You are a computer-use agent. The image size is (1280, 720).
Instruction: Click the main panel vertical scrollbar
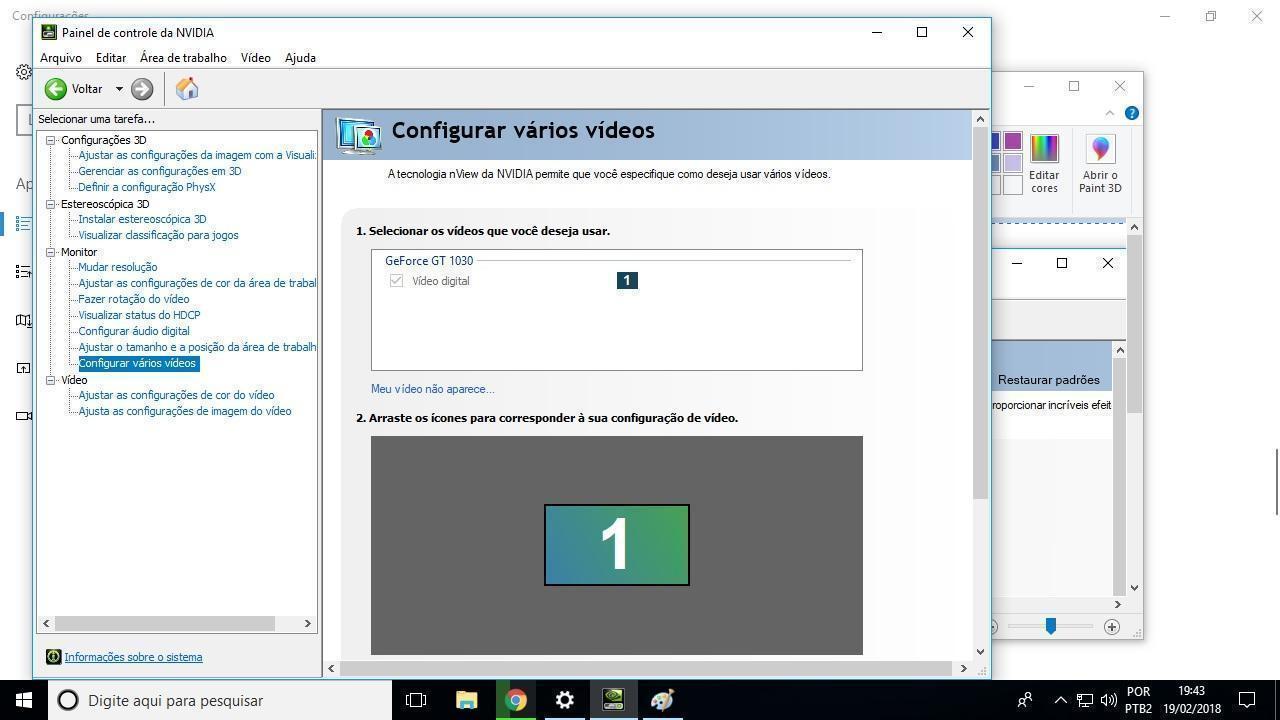tap(980, 313)
